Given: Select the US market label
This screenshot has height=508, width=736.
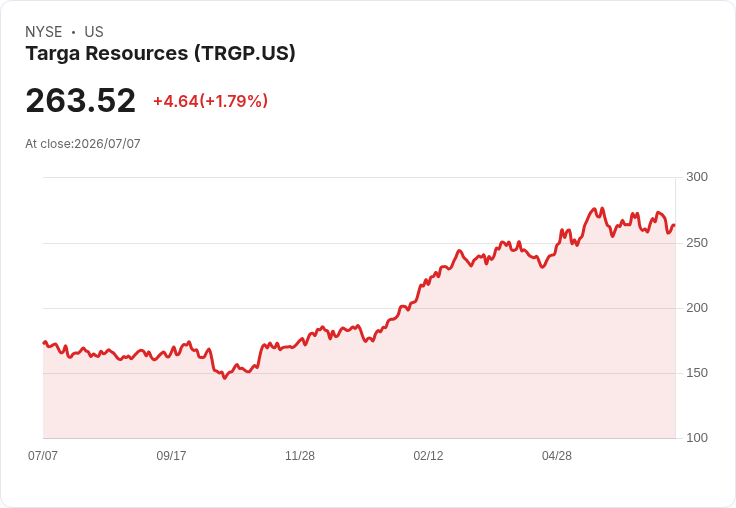Looking at the screenshot, I should (94, 32).
